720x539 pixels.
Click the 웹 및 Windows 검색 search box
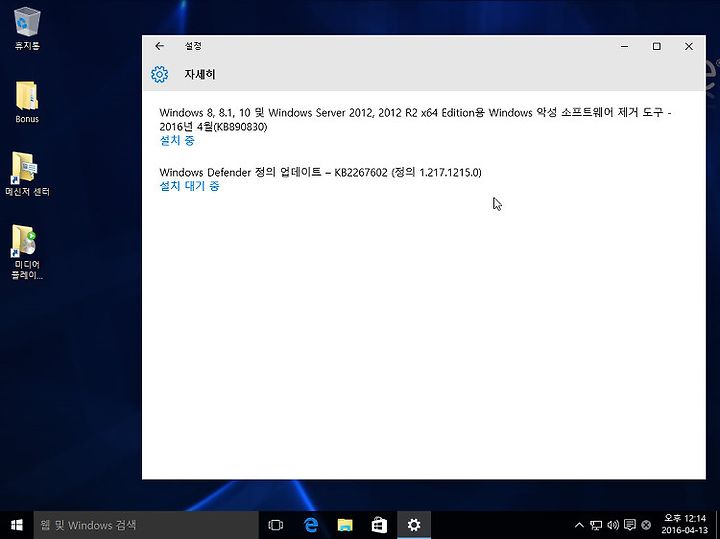[x=146, y=525]
